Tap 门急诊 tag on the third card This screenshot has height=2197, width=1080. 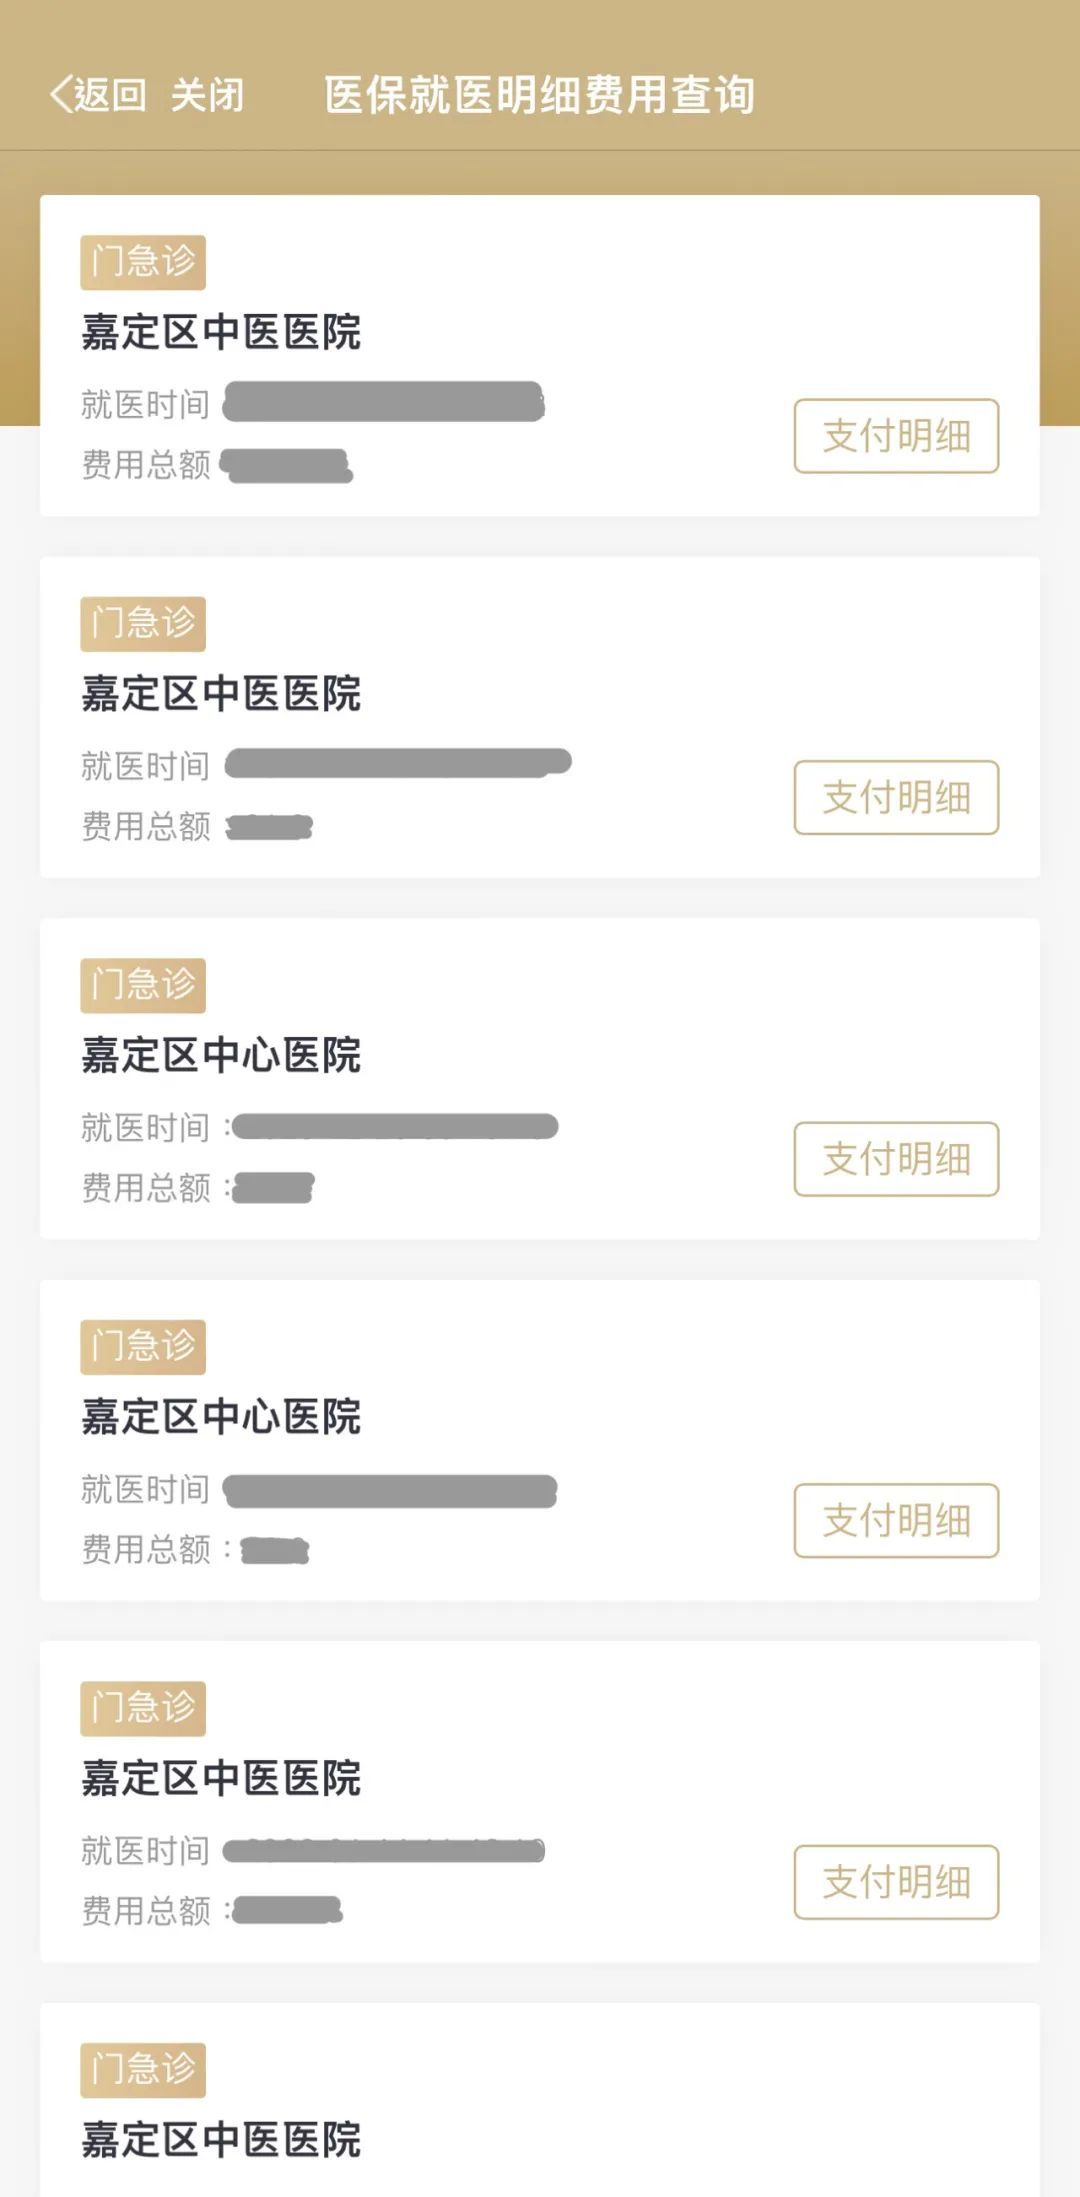pos(143,985)
